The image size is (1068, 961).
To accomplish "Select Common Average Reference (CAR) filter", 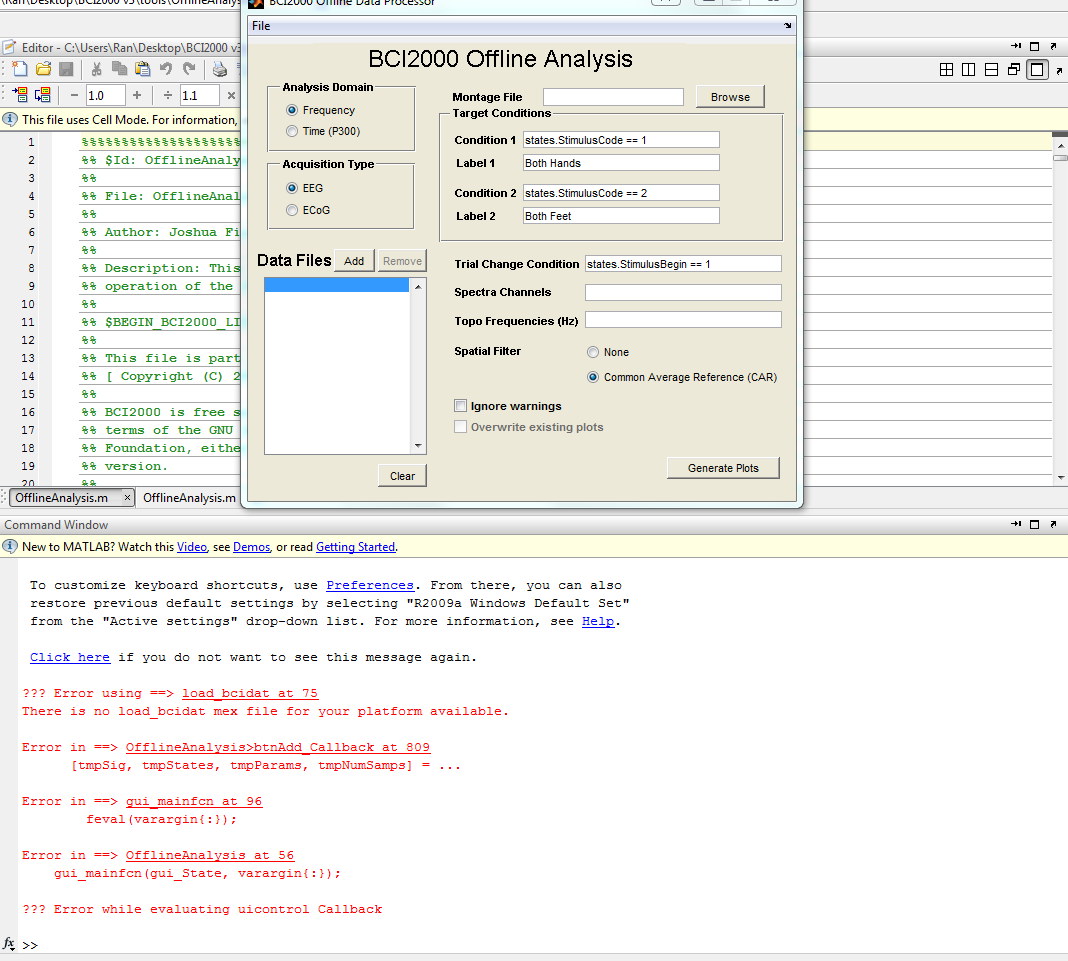I will pyautogui.click(x=593, y=377).
